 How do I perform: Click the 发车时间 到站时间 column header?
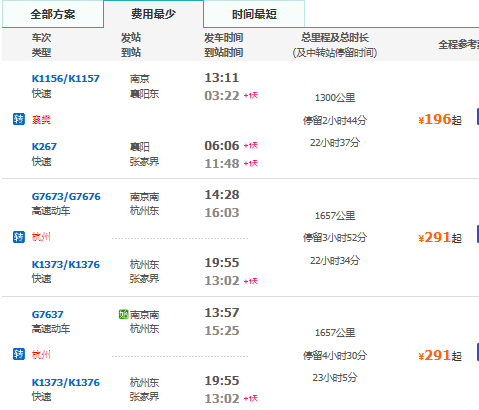(224, 45)
